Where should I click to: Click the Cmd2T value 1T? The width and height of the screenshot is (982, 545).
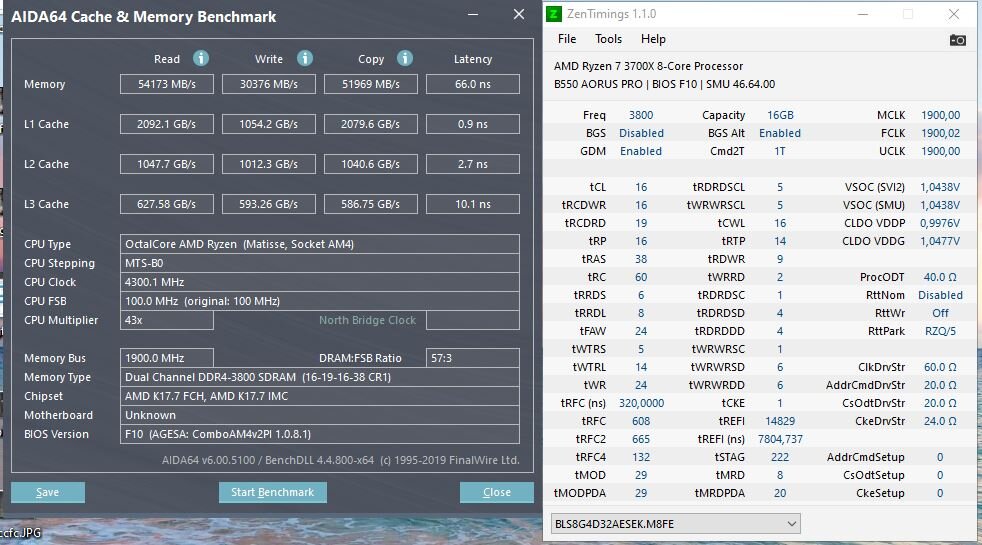click(780, 151)
